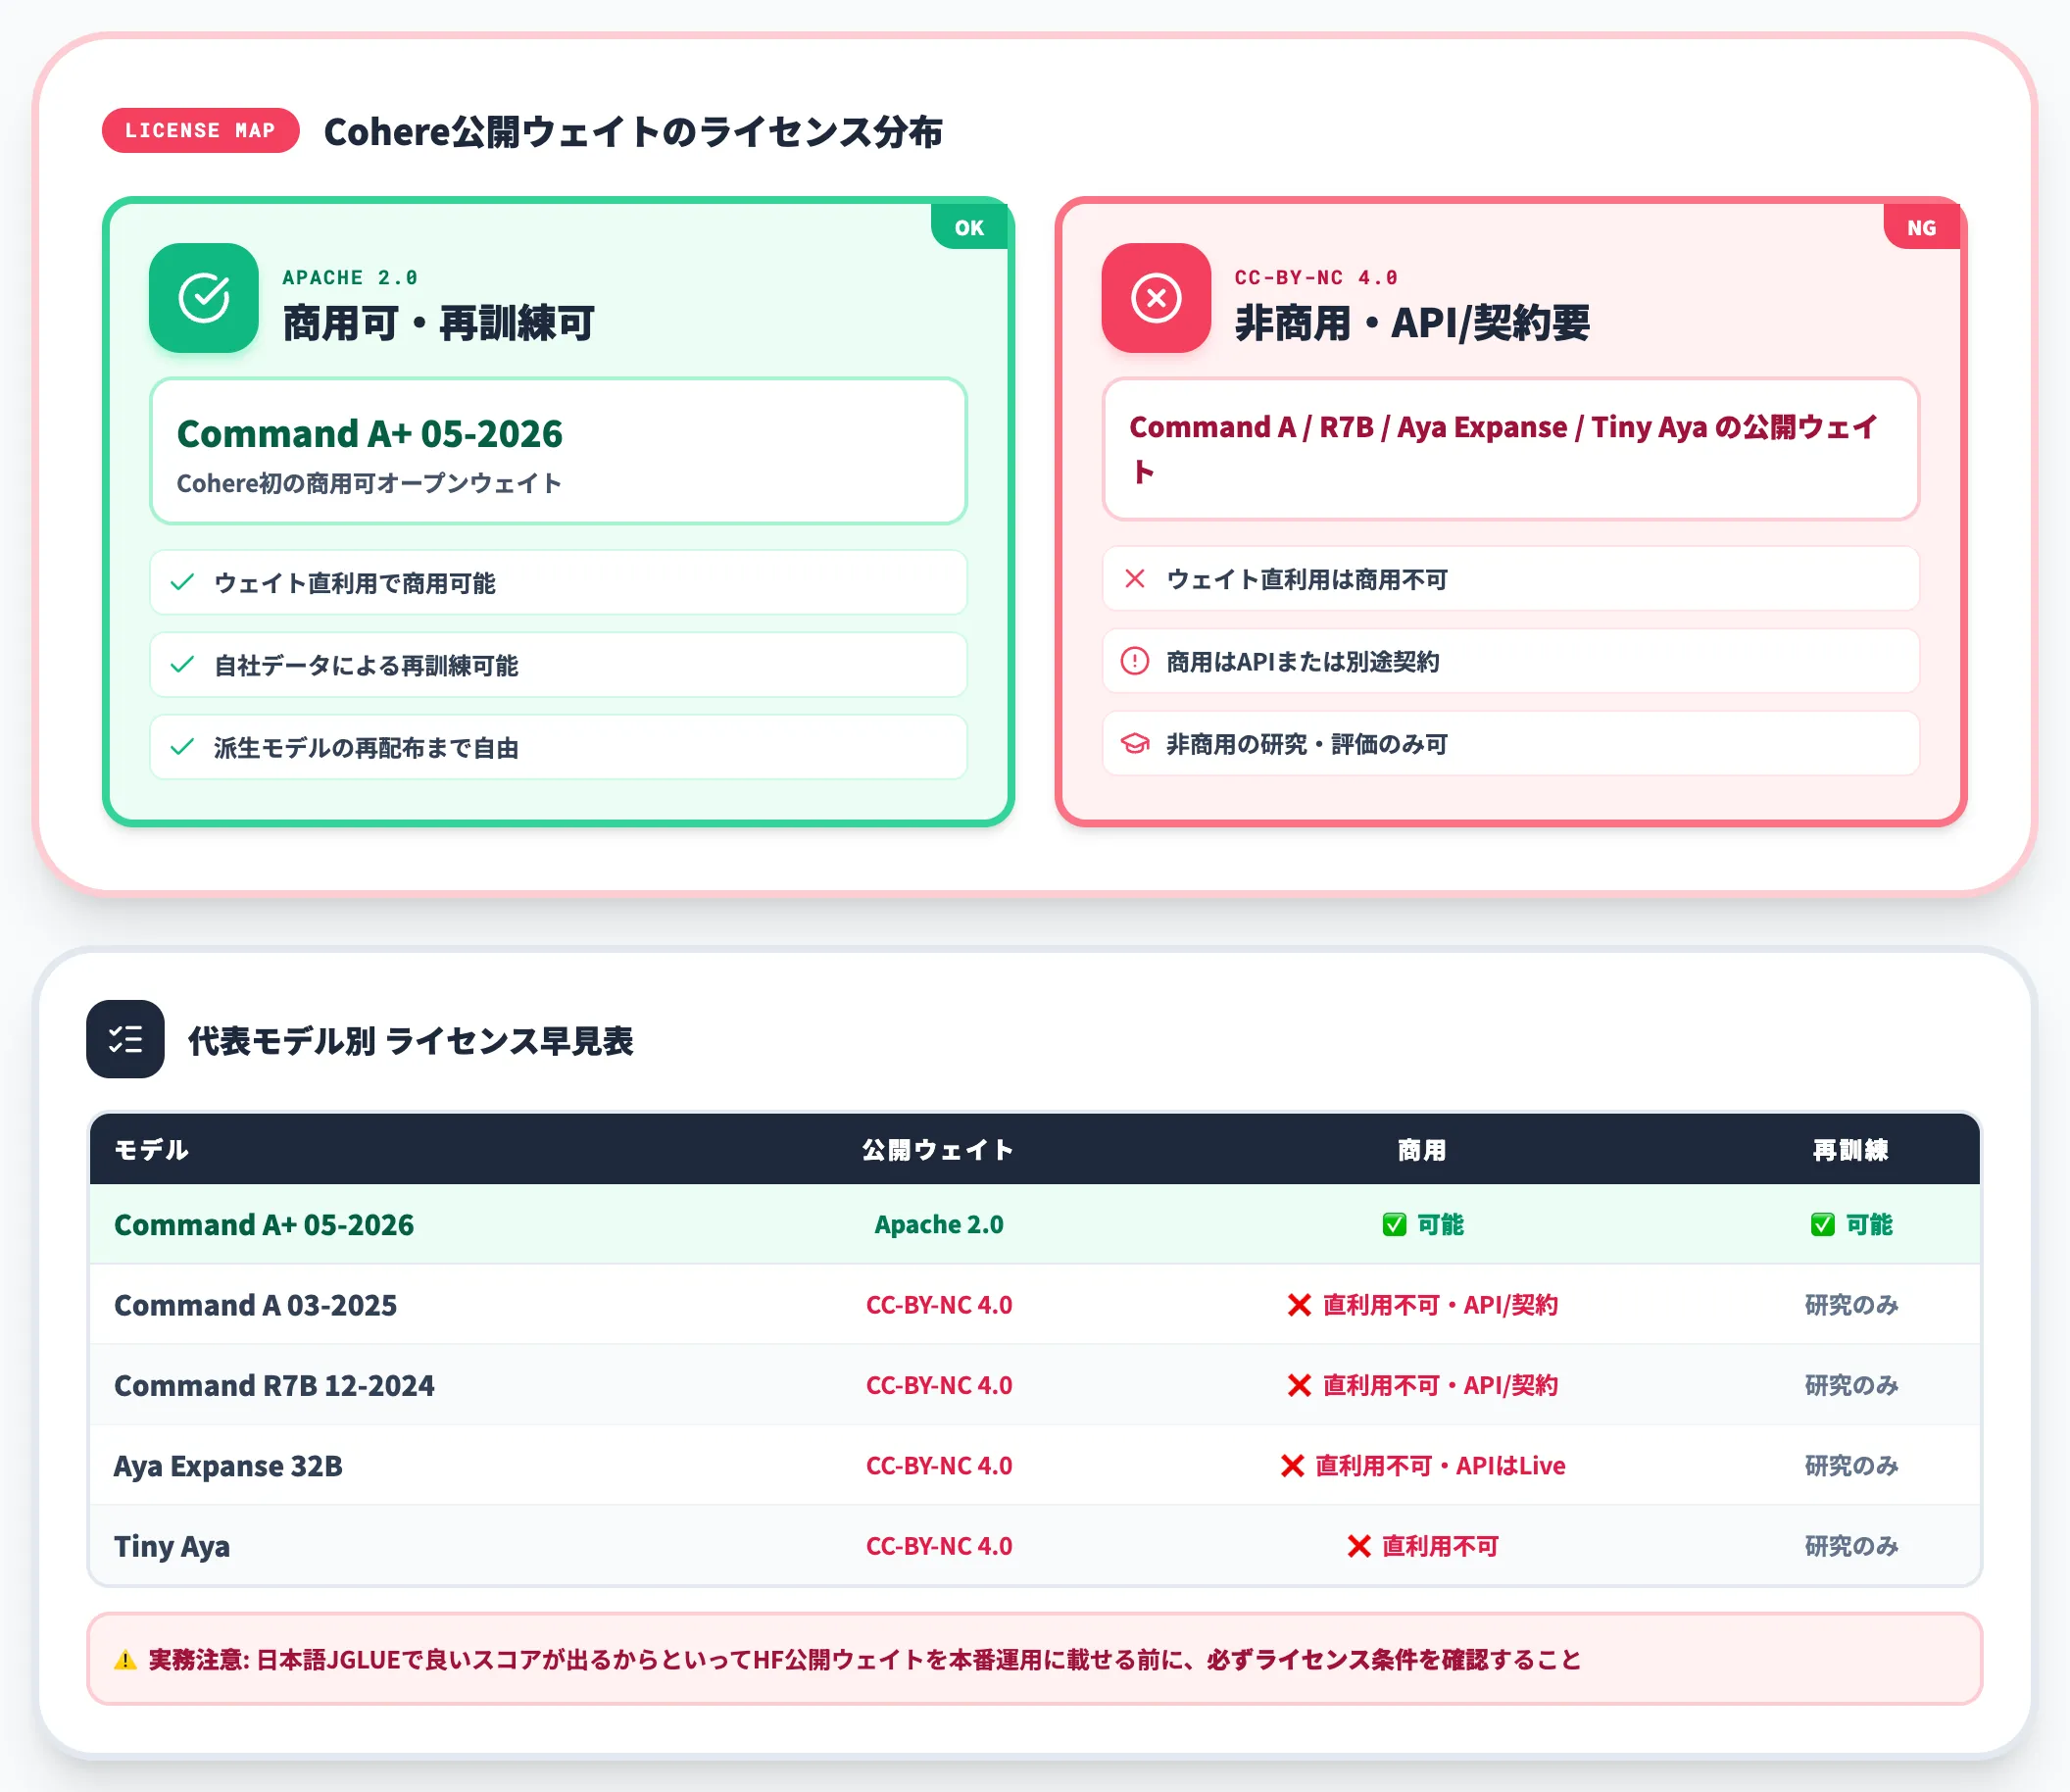The height and width of the screenshot is (1792, 2070).
Task: Click CC-BY-NC 4.0 cell in Command R7B row
Action: [939, 1385]
